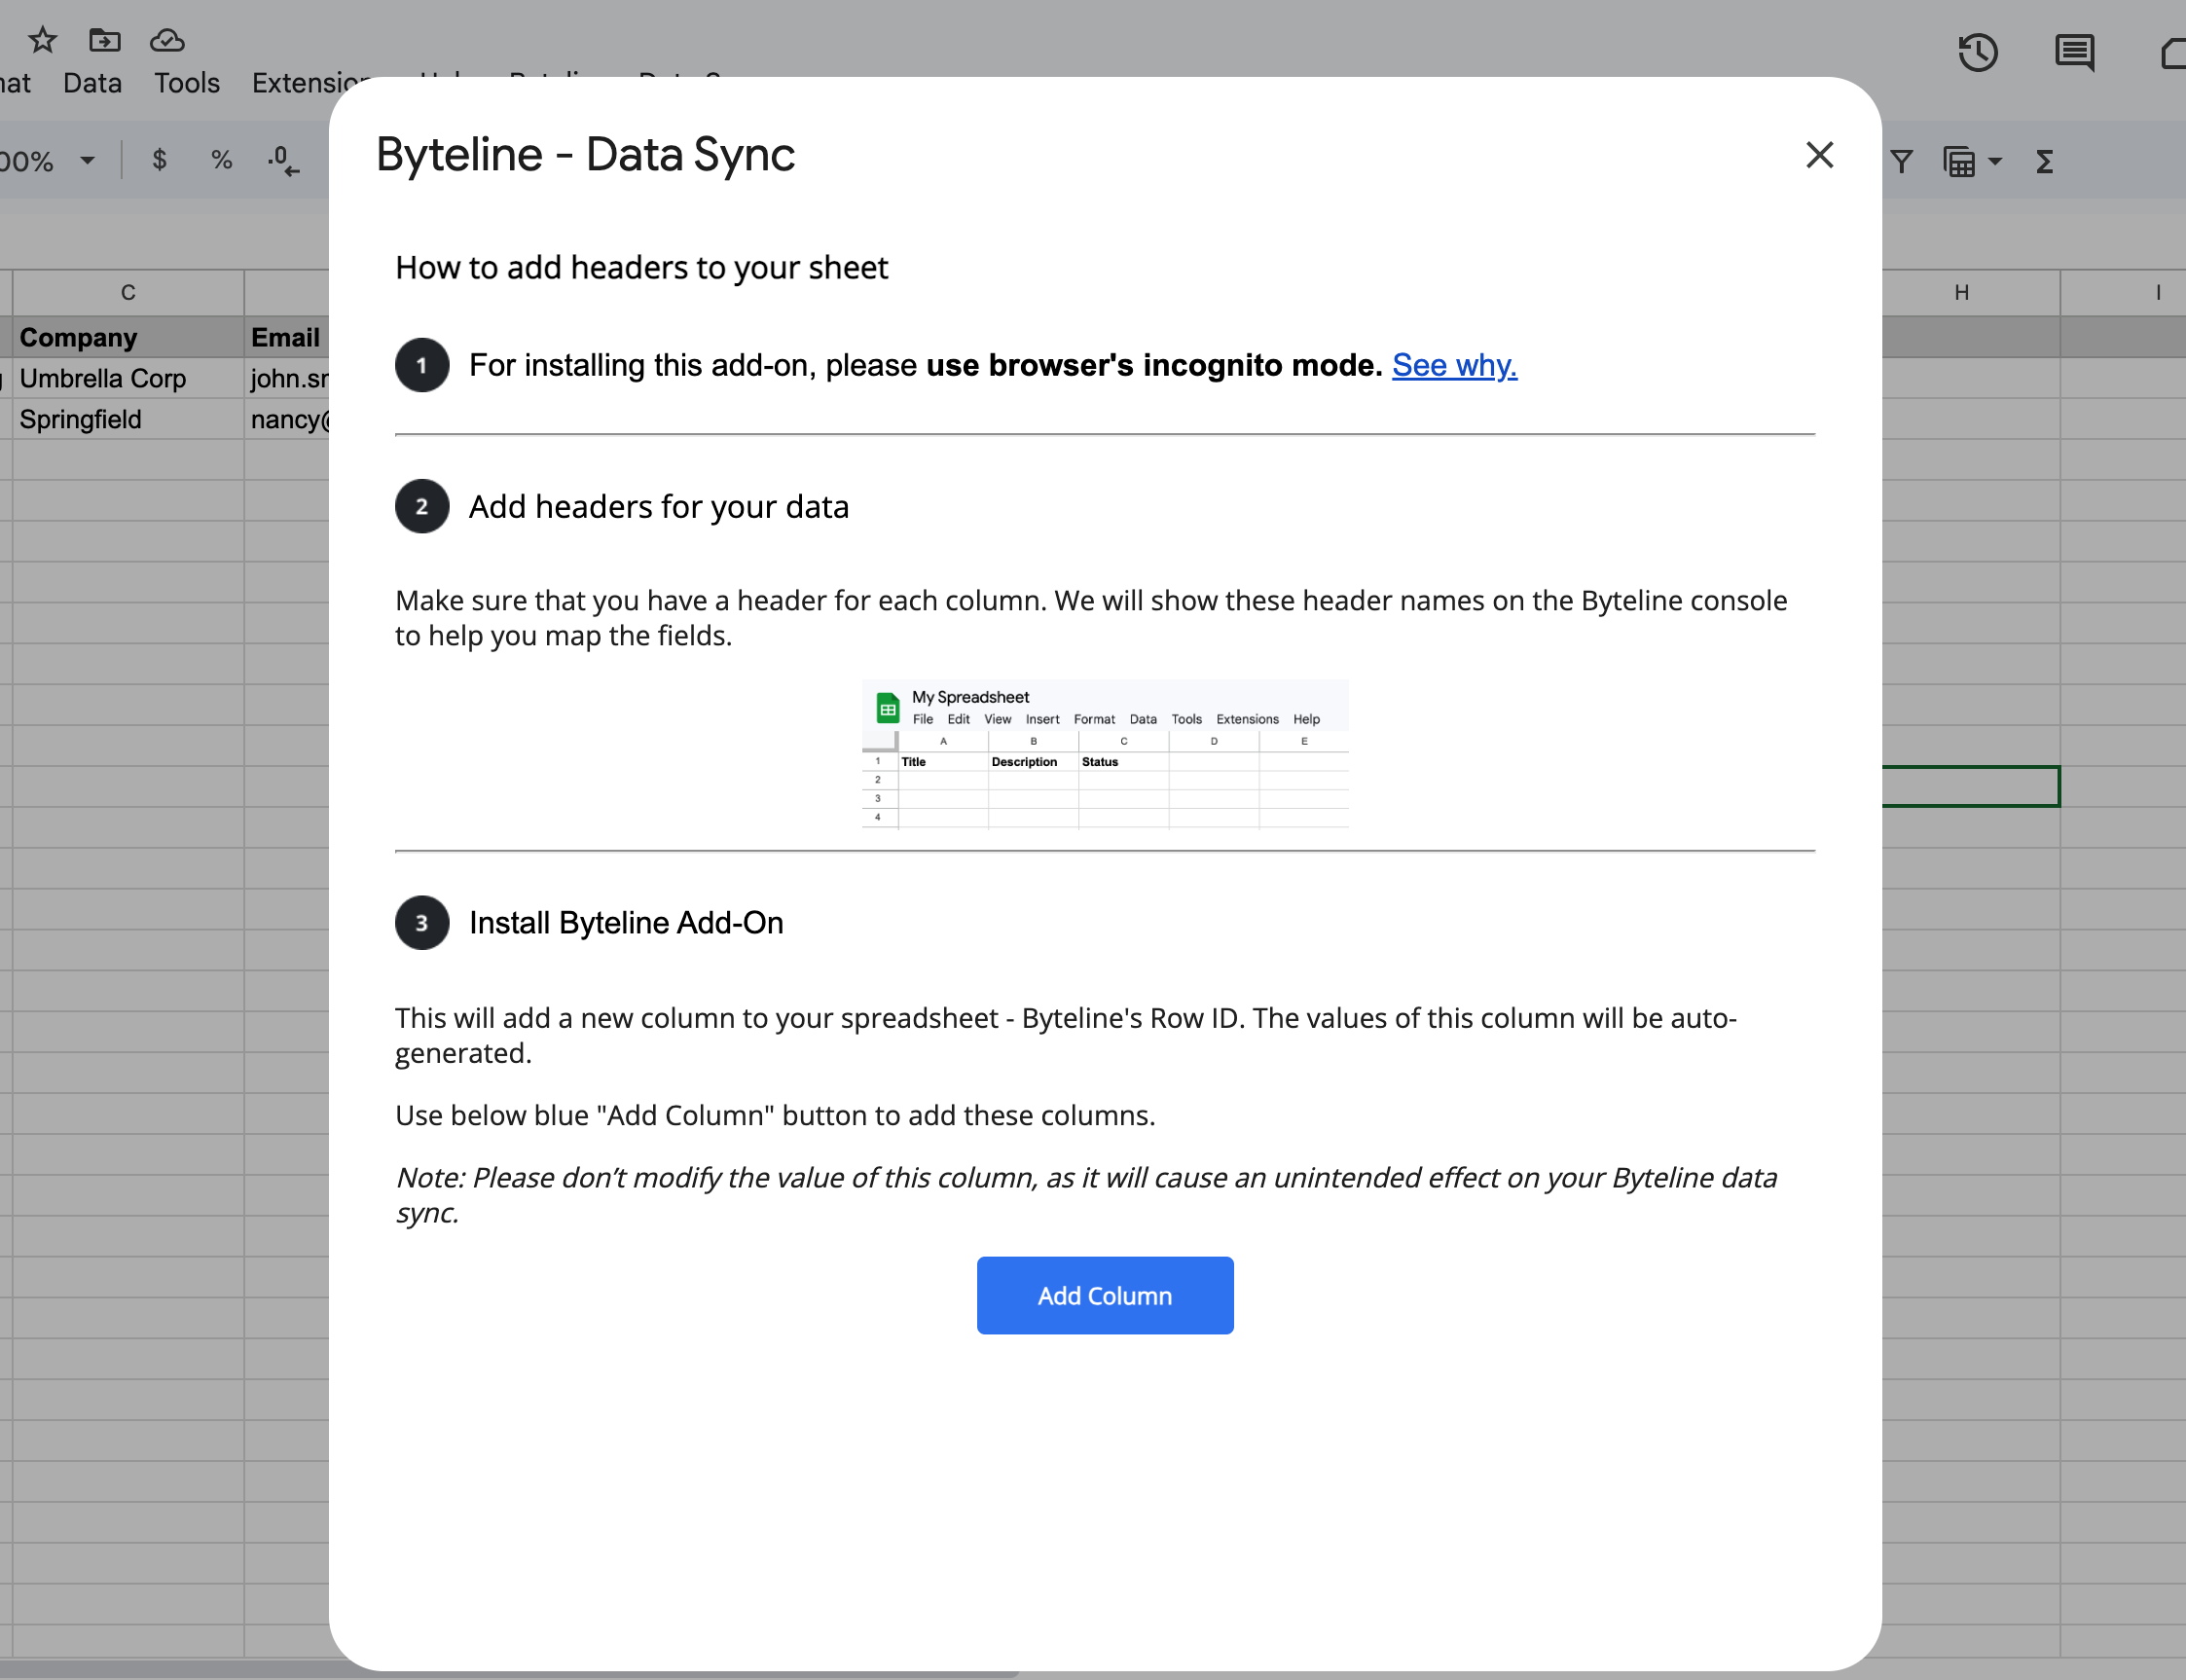Format as percent icon

click(221, 160)
